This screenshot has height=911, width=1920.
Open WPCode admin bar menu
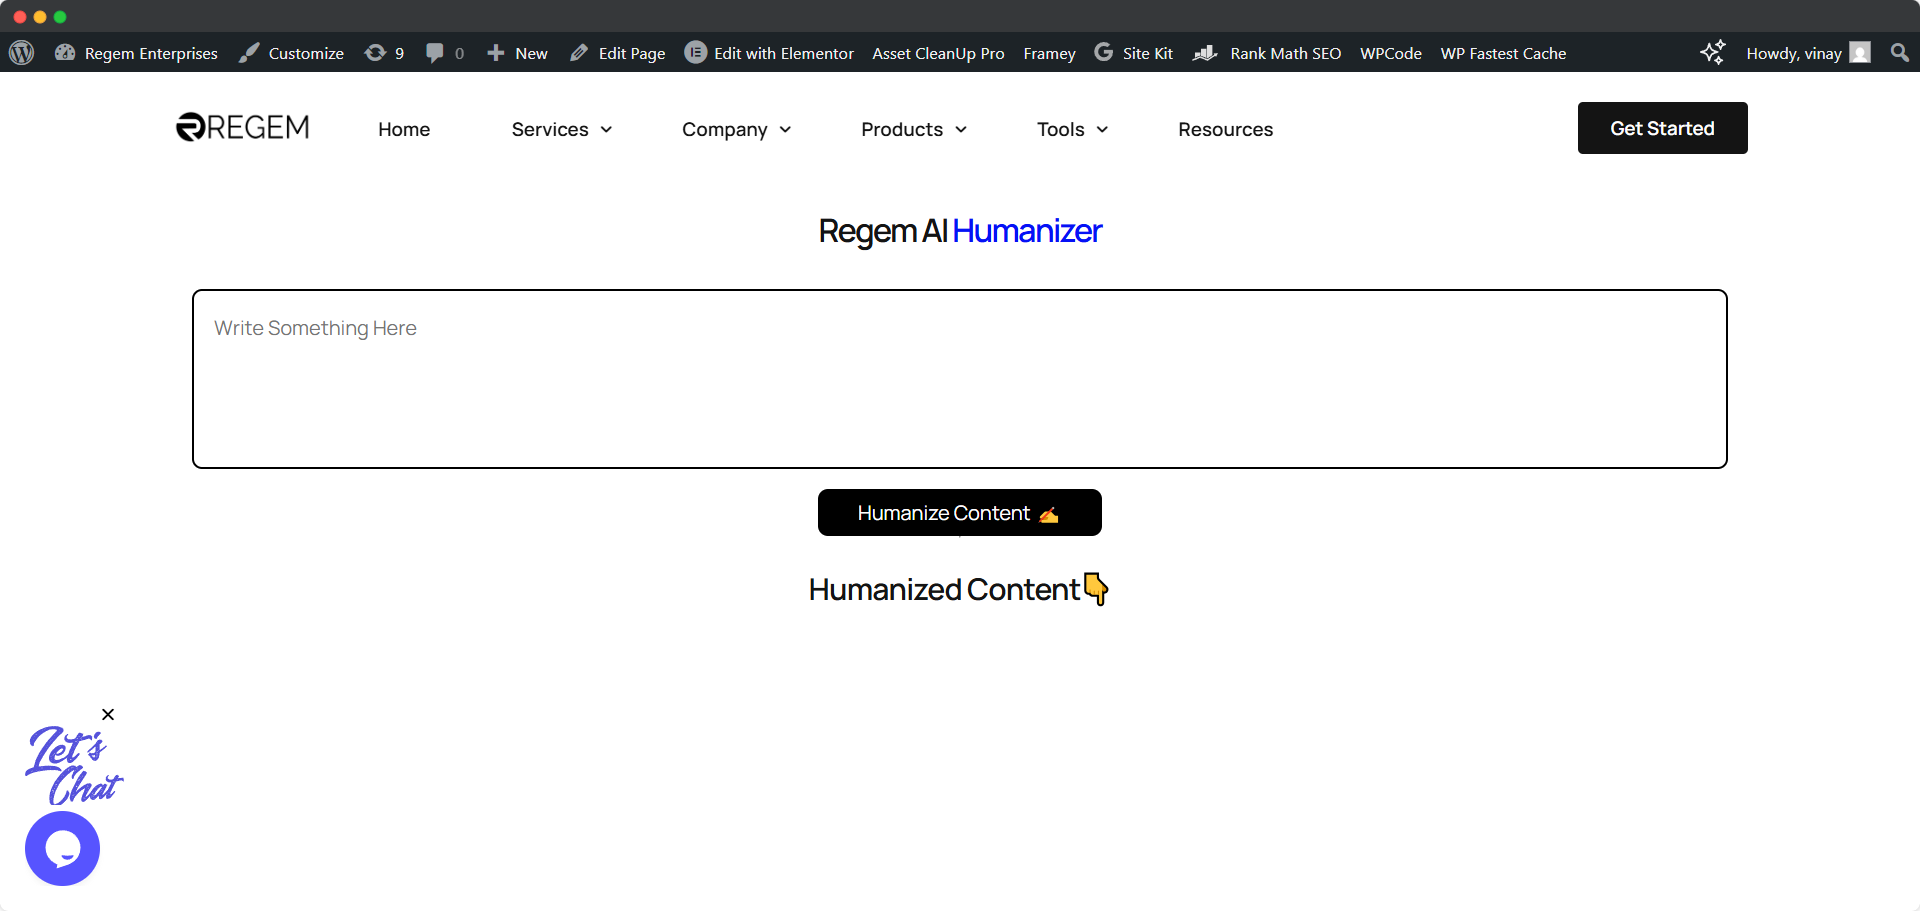tap(1390, 53)
